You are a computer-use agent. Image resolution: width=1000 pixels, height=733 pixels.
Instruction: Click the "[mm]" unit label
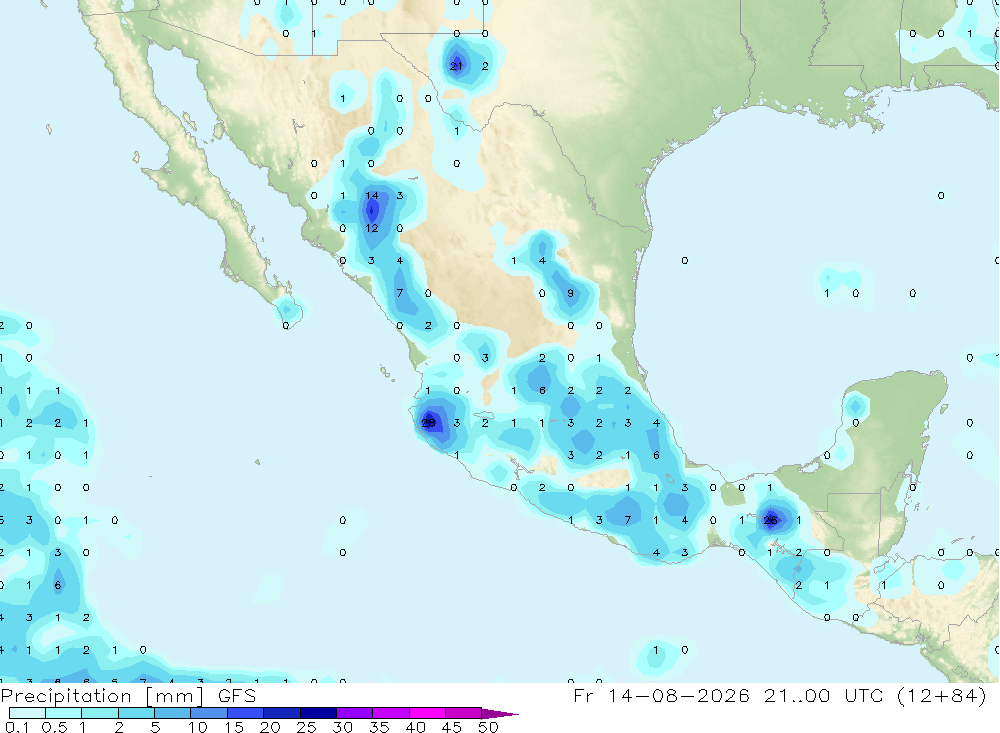point(175,696)
